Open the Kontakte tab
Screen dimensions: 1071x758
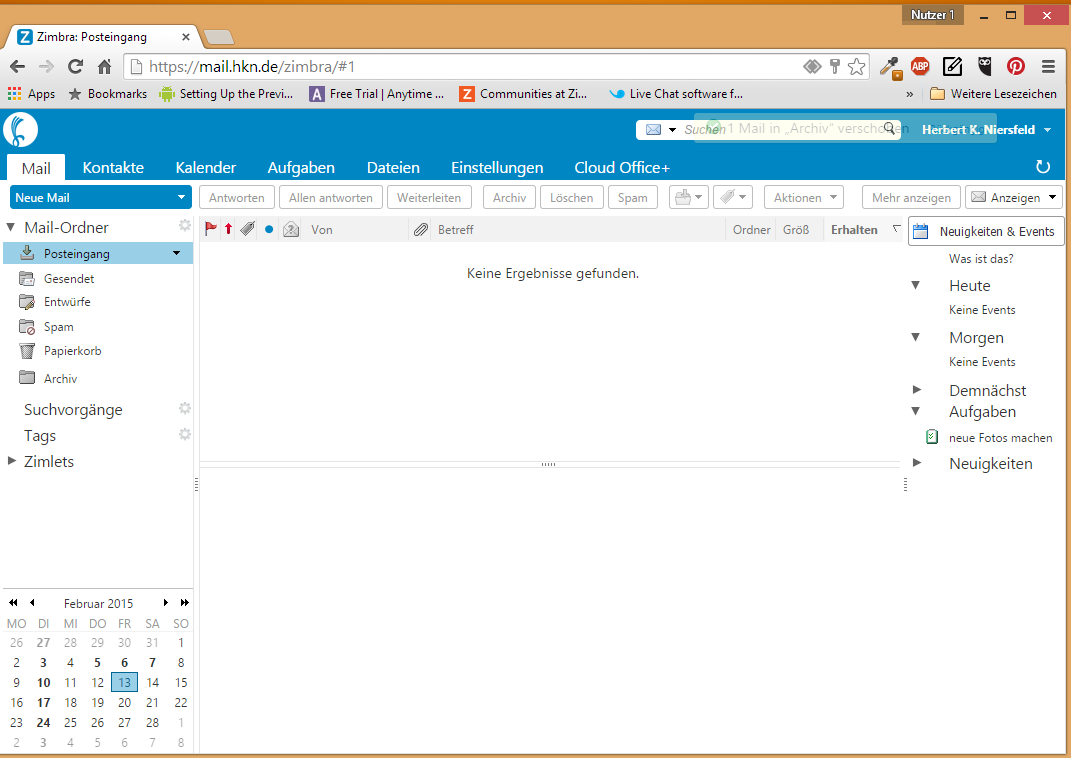click(112, 167)
